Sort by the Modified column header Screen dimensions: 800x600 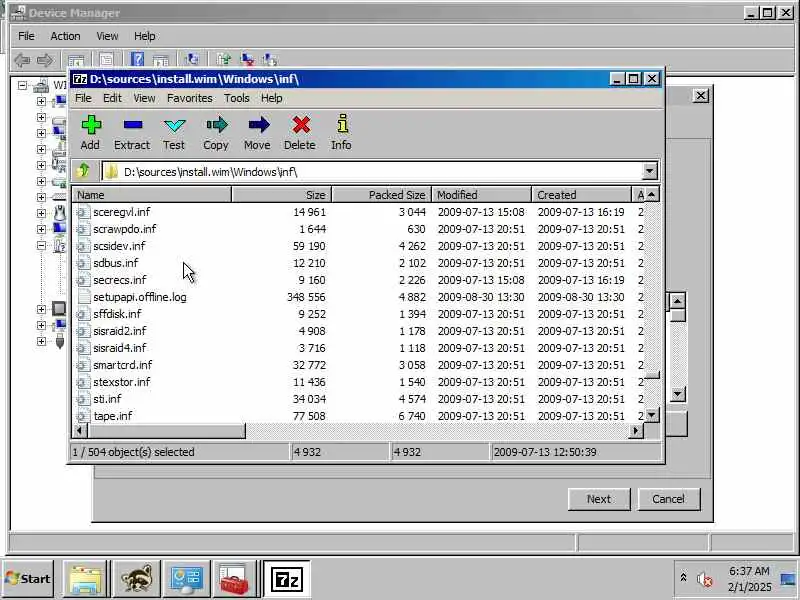(482, 195)
